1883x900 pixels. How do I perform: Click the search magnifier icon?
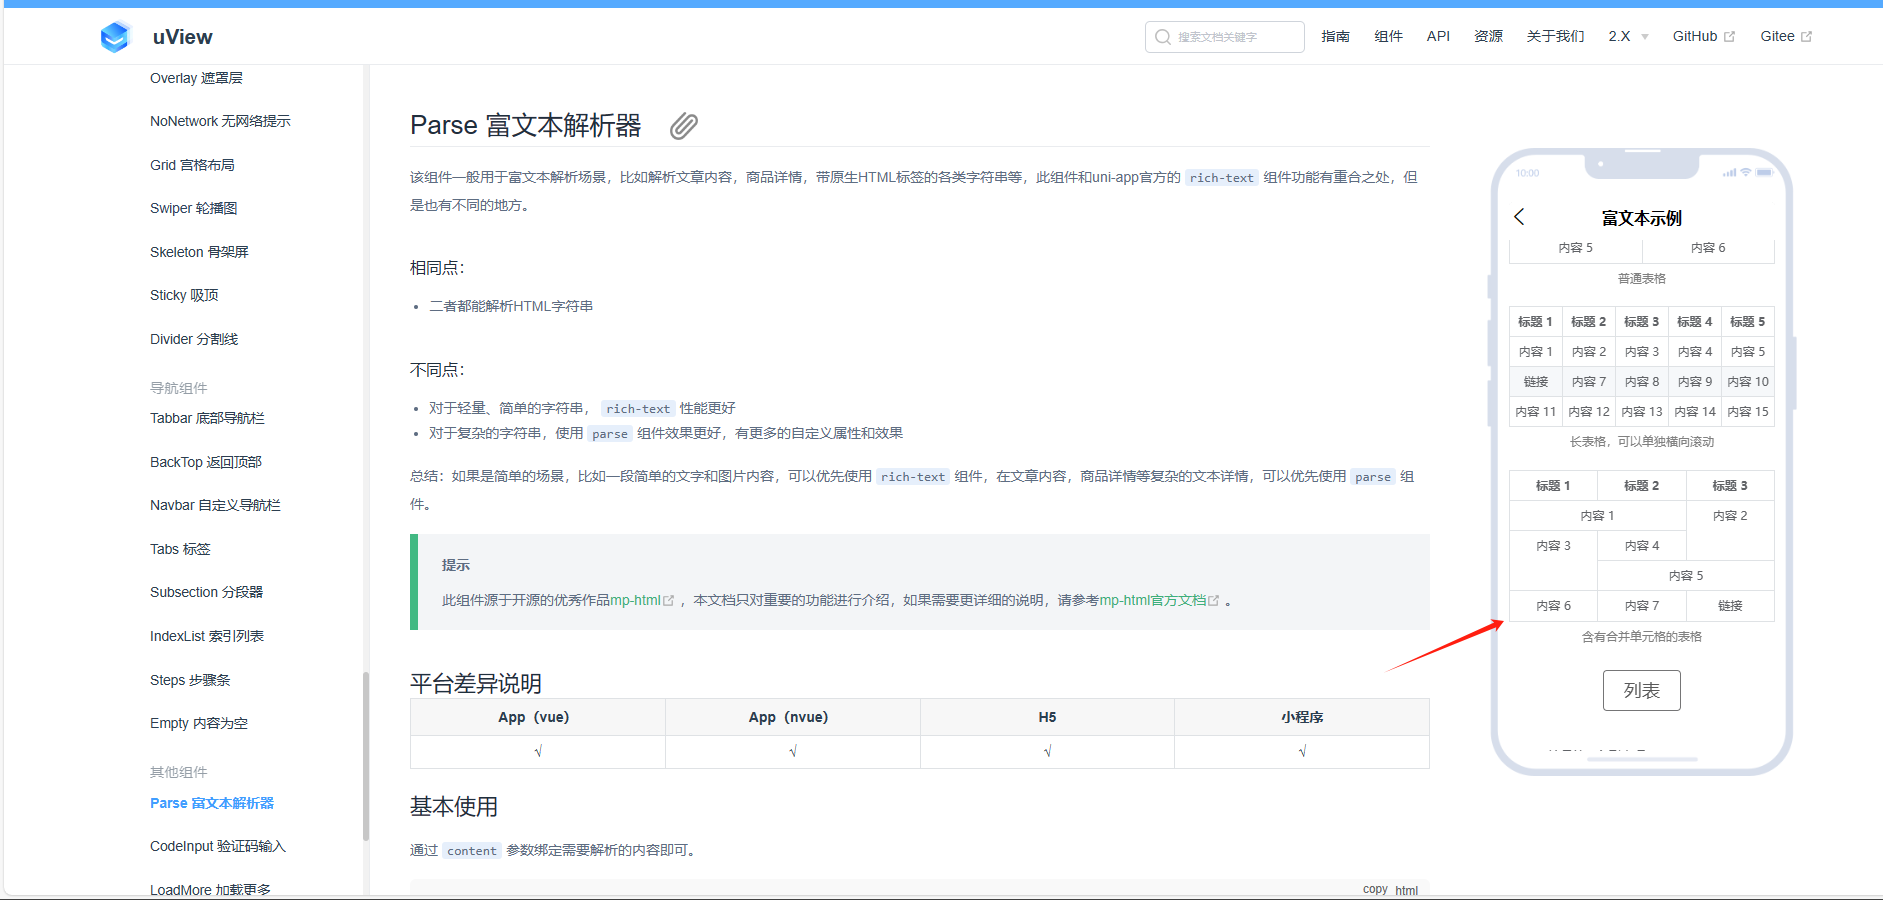(x=1162, y=37)
